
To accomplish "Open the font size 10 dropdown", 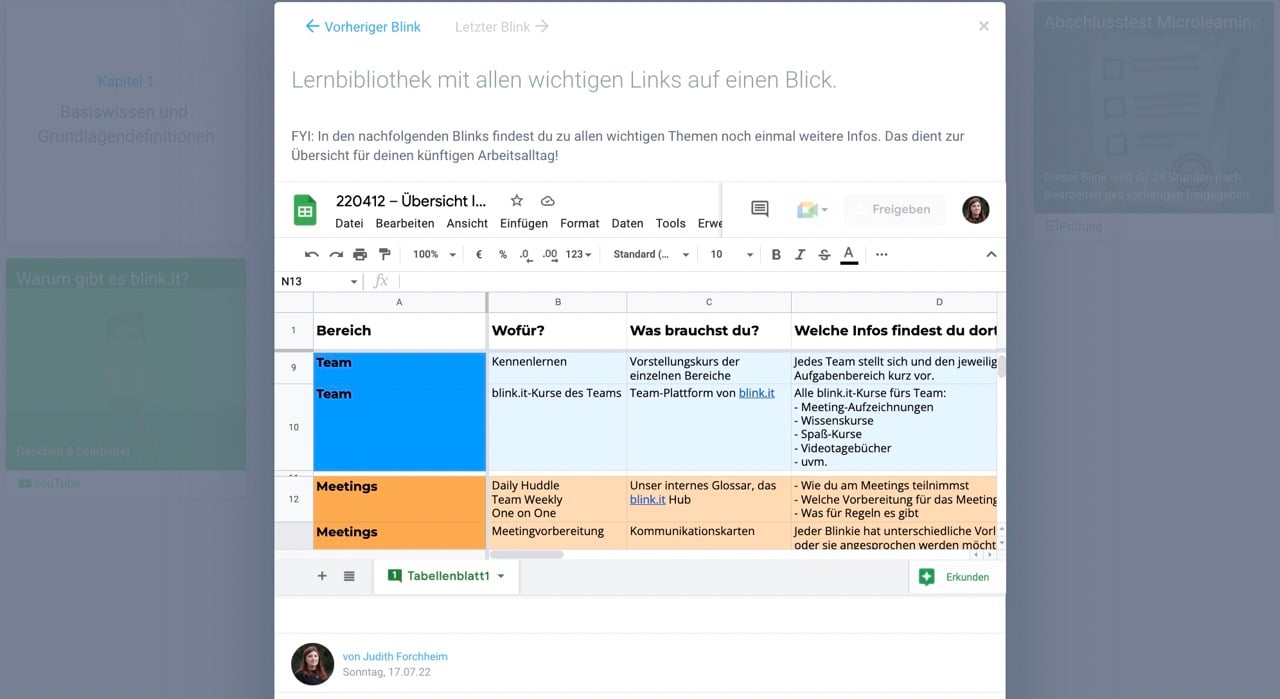I will (731, 255).
